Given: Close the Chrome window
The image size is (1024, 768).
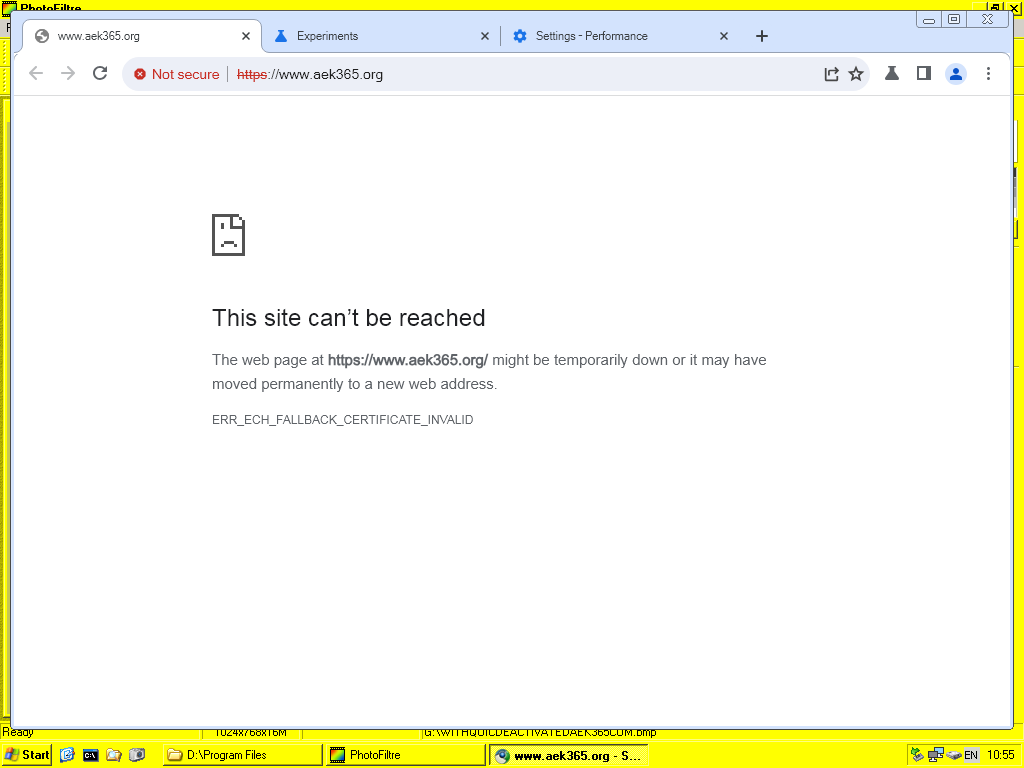Looking at the screenshot, I should (987, 20).
